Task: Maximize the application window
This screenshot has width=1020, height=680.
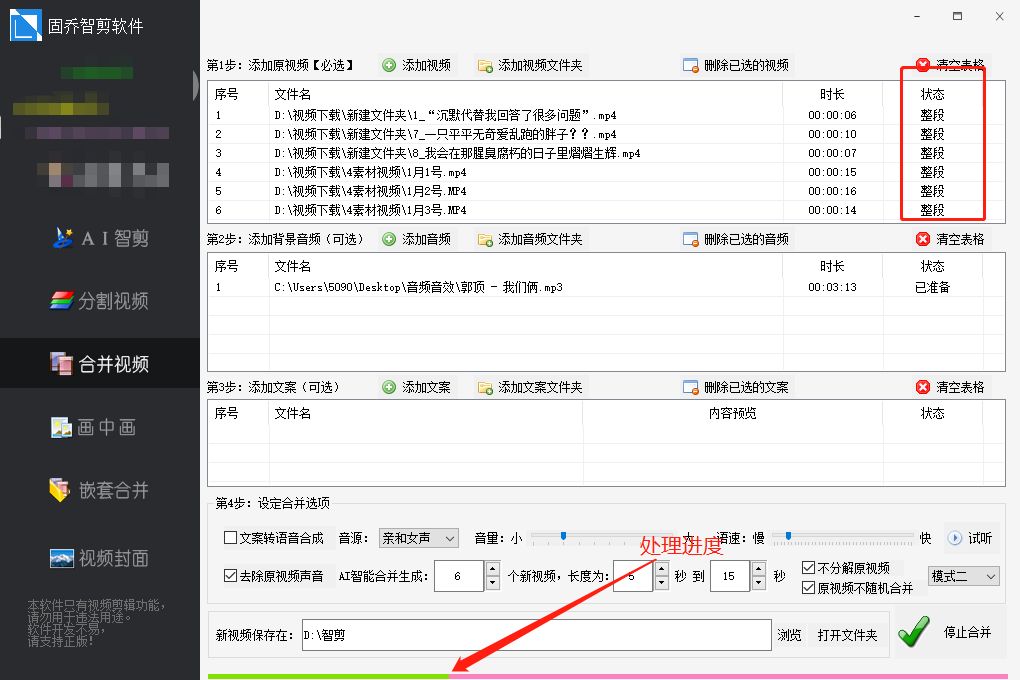Action: pos(958,16)
